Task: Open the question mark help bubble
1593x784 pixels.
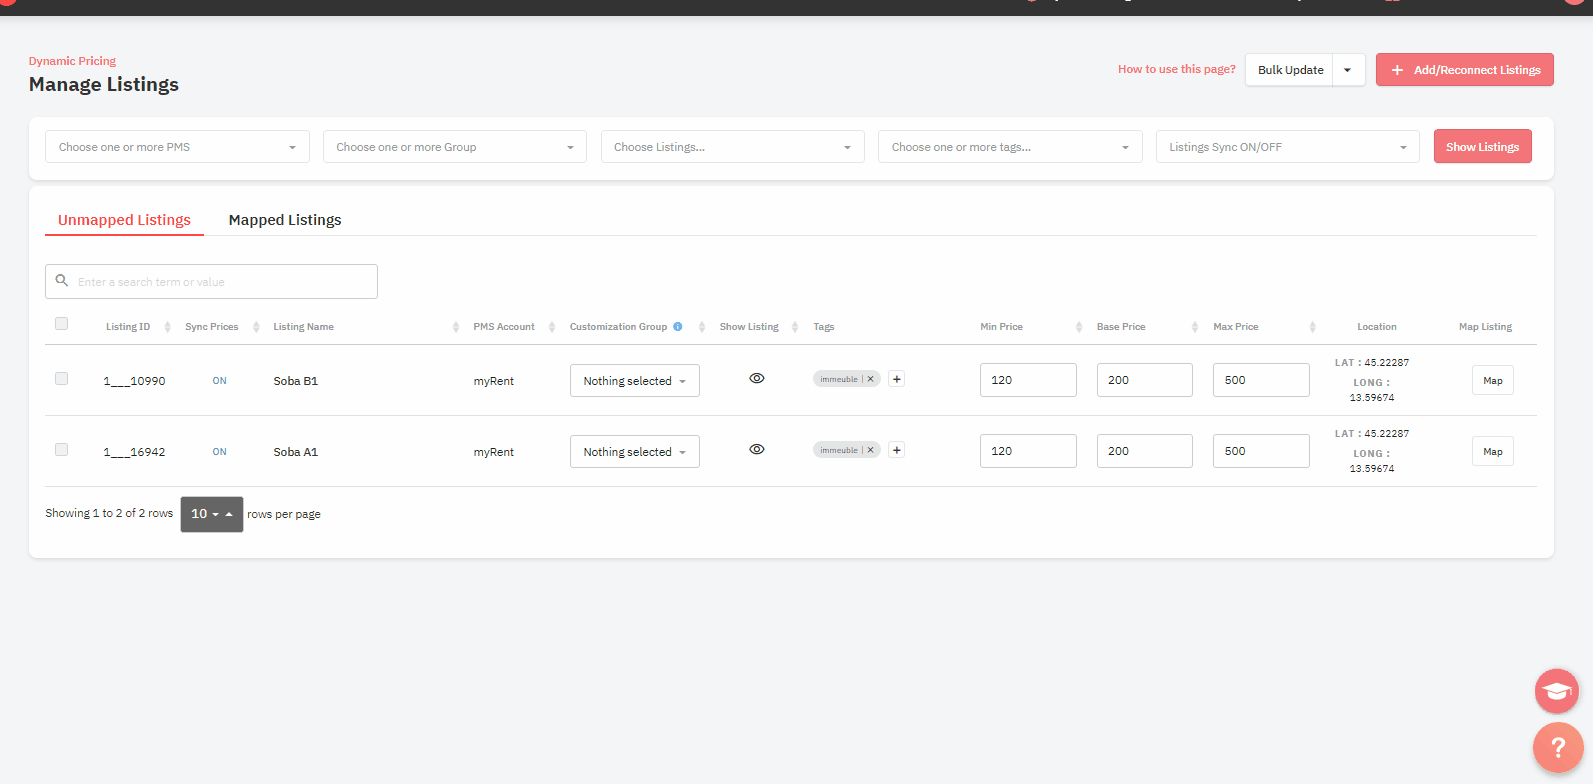Action: click(1557, 748)
